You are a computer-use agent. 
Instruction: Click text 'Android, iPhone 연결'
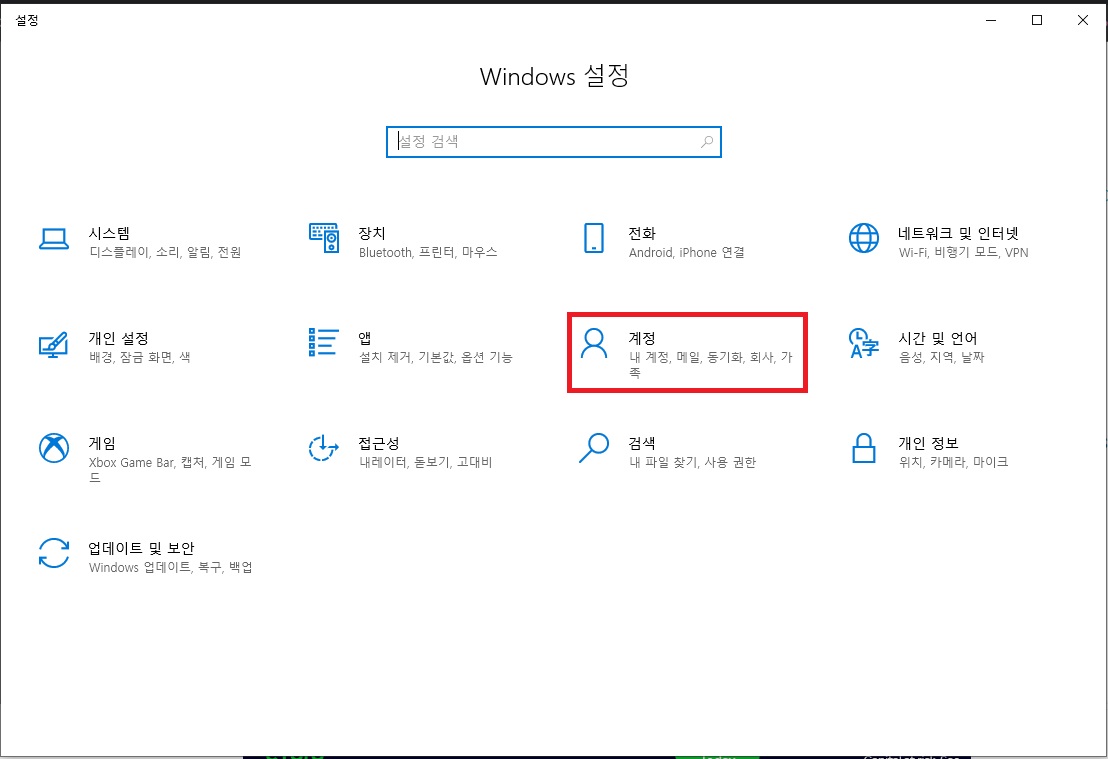click(686, 252)
